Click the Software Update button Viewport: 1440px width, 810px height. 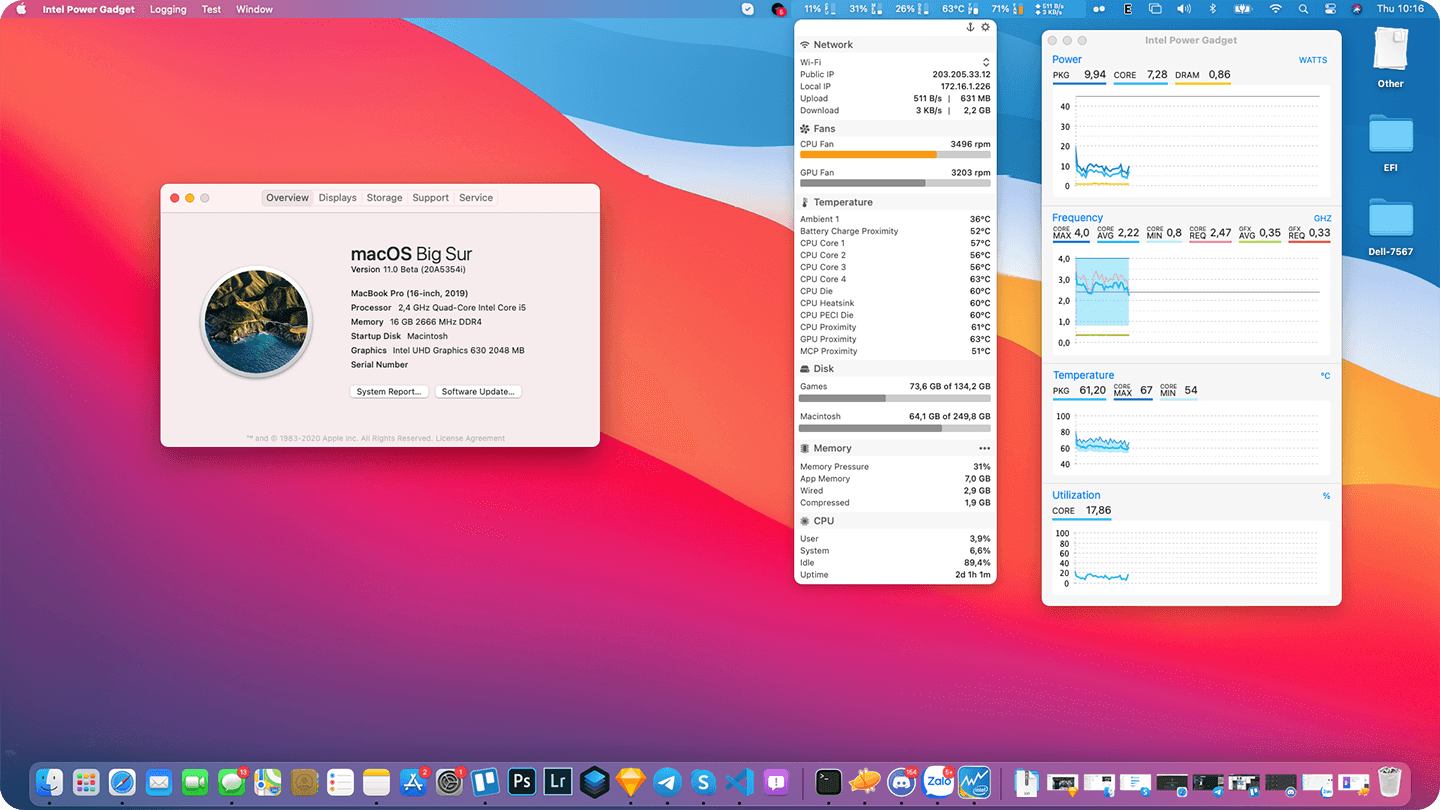pos(478,391)
